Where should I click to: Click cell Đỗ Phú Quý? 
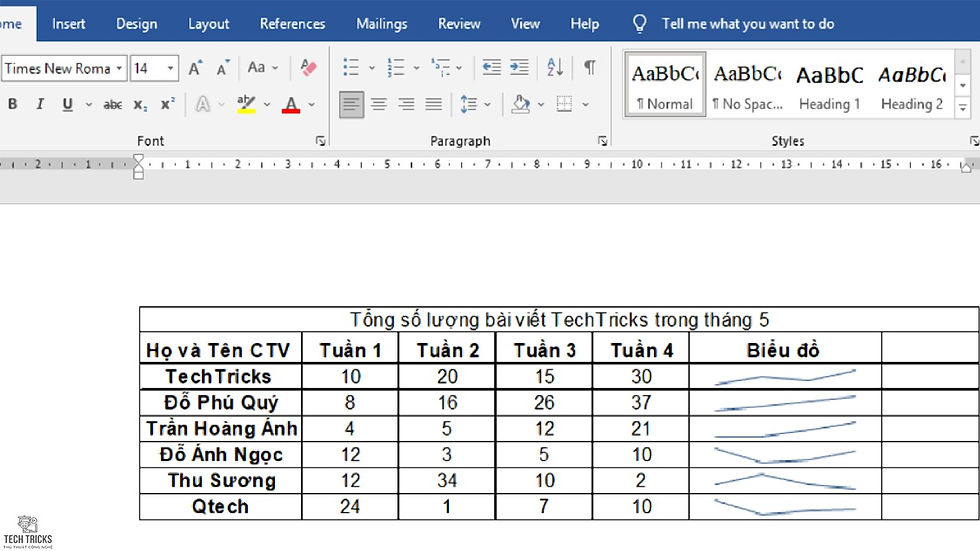[x=221, y=402]
